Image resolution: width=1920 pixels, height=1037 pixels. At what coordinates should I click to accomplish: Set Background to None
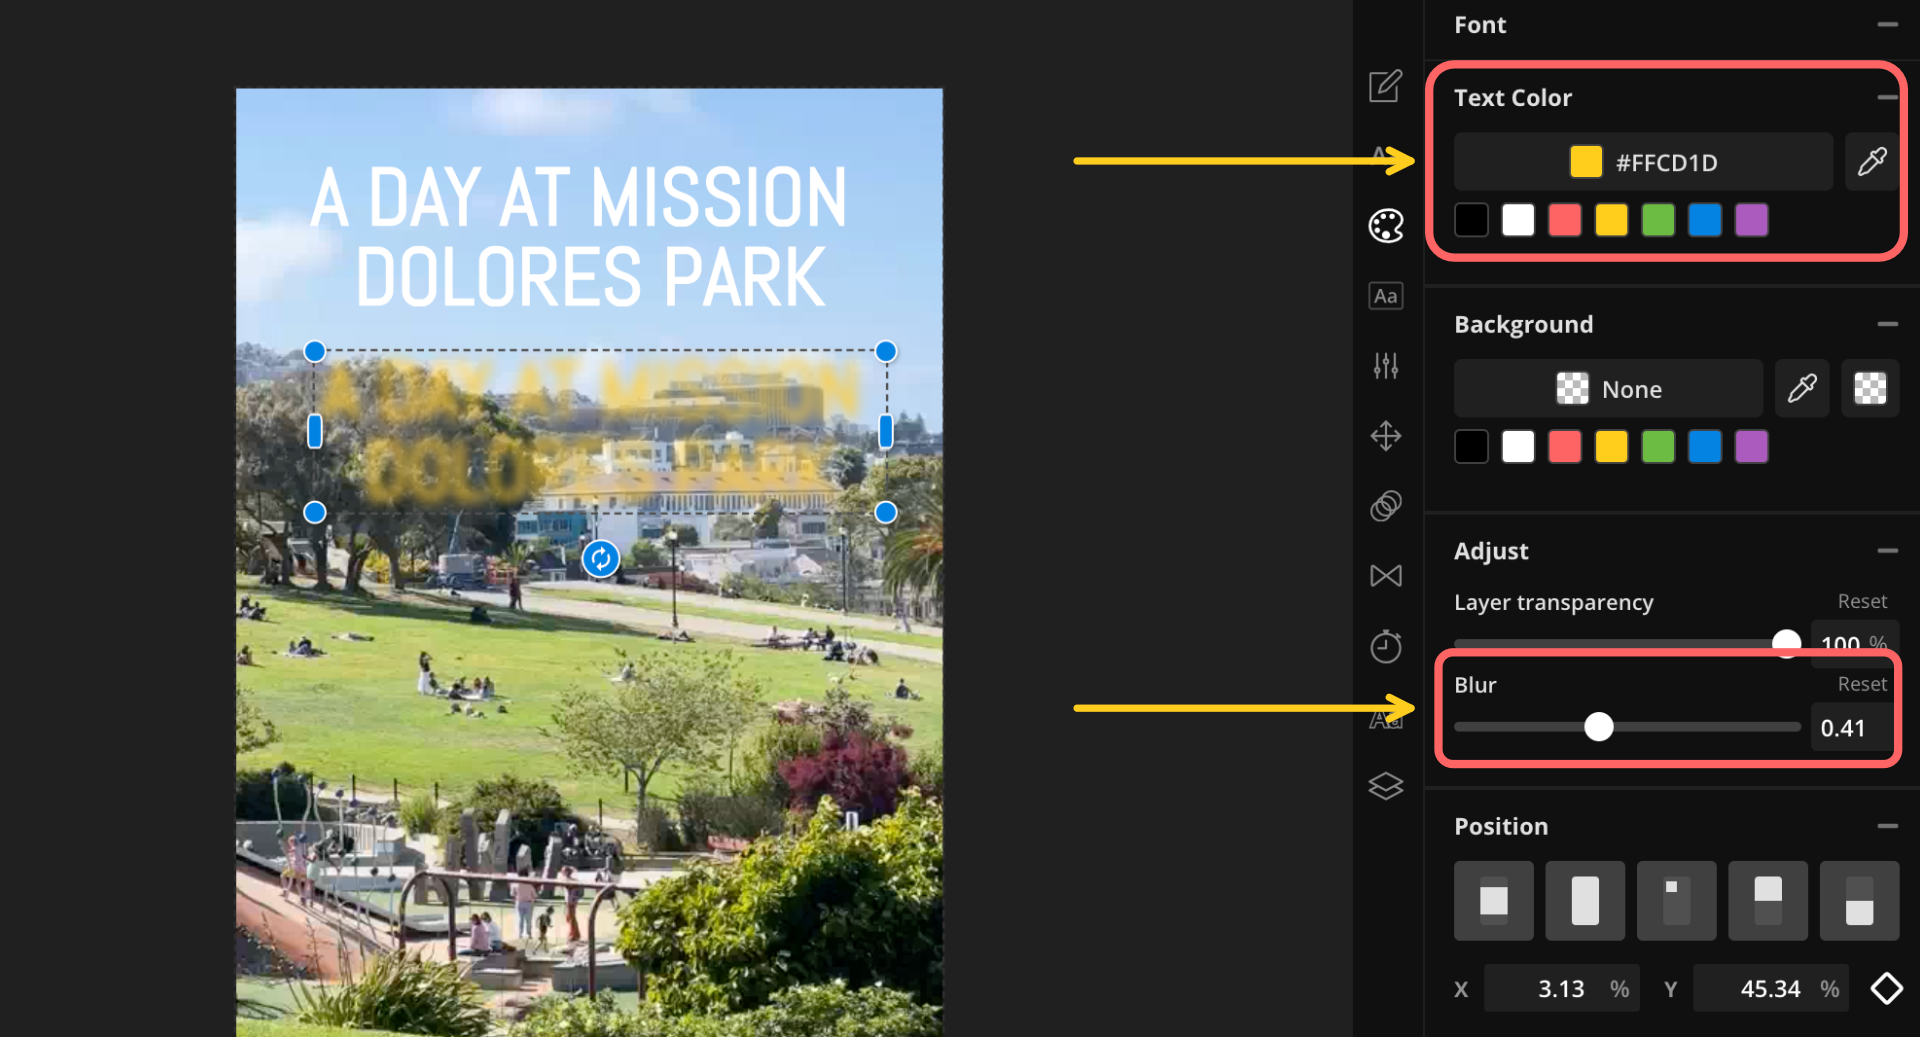(1607, 388)
